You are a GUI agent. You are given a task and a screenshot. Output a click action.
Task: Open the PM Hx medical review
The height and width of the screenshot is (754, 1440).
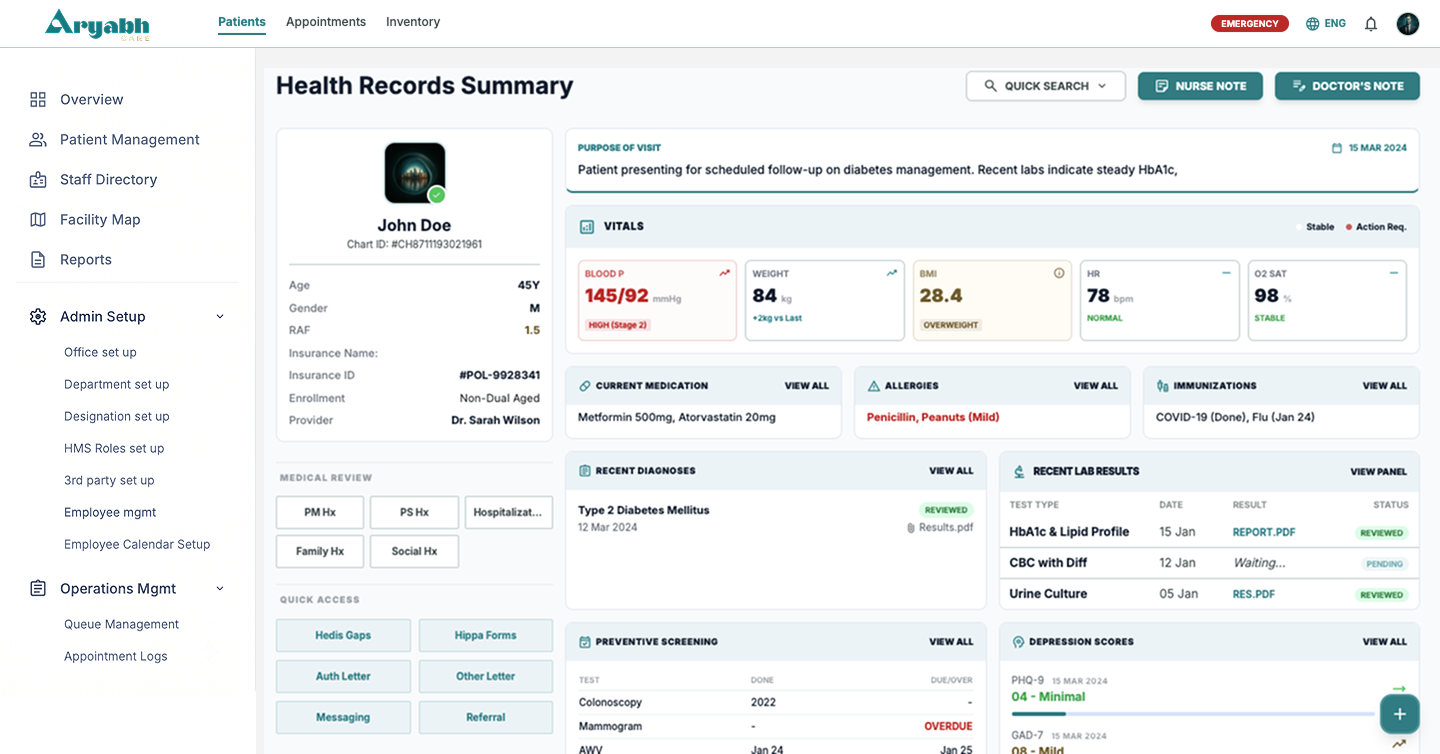[320, 512]
